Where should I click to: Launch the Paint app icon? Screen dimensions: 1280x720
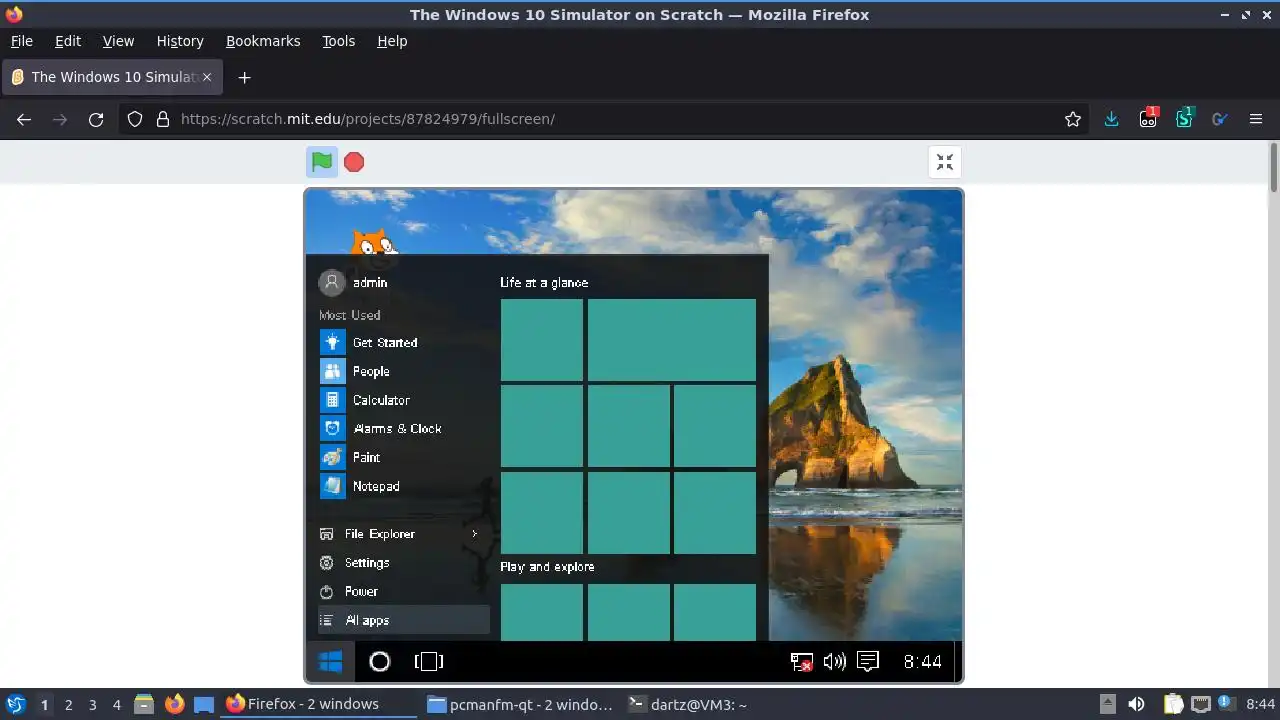pyautogui.click(x=332, y=457)
